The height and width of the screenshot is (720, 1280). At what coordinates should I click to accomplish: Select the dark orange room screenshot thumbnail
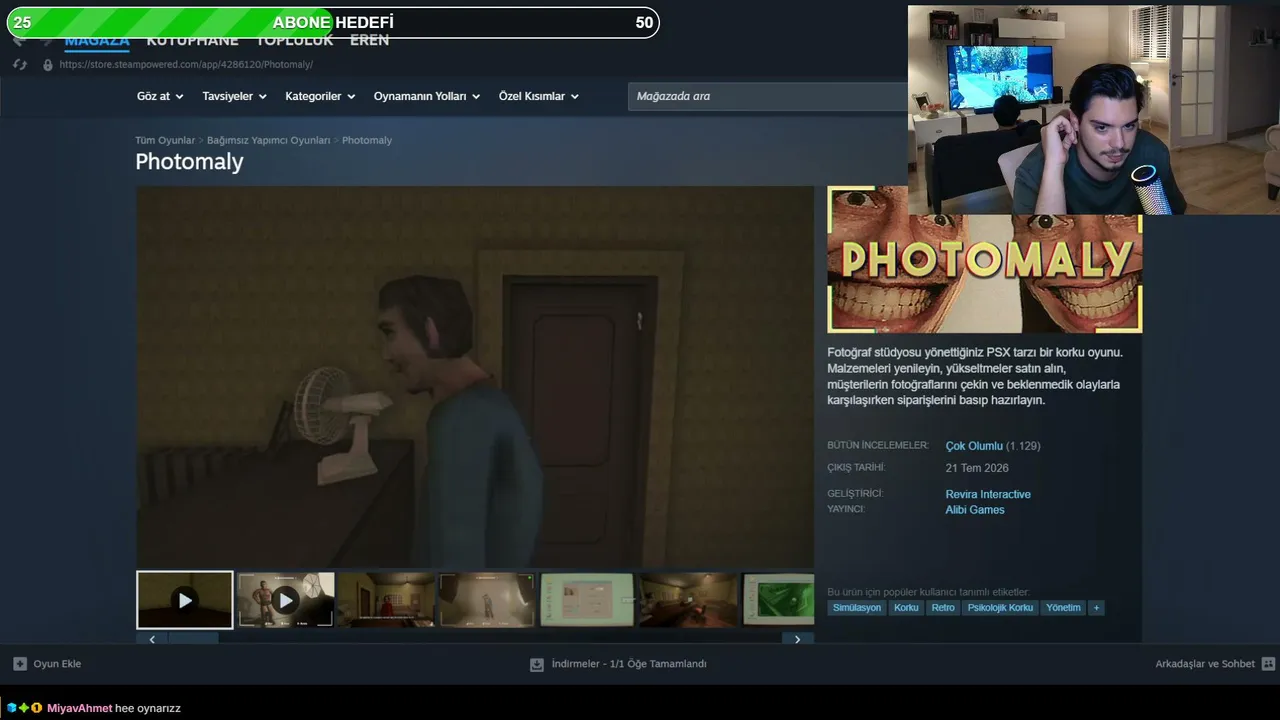pos(689,600)
